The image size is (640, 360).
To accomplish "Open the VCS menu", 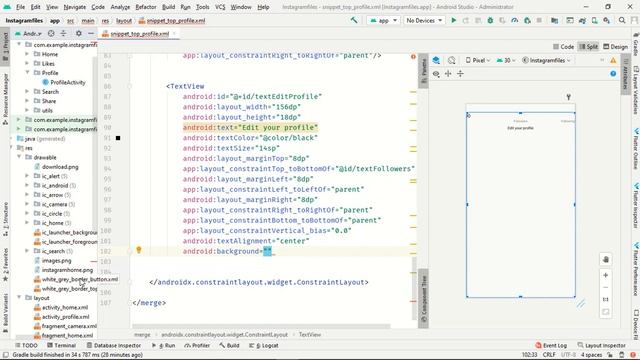I will click(x=220, y=7).
